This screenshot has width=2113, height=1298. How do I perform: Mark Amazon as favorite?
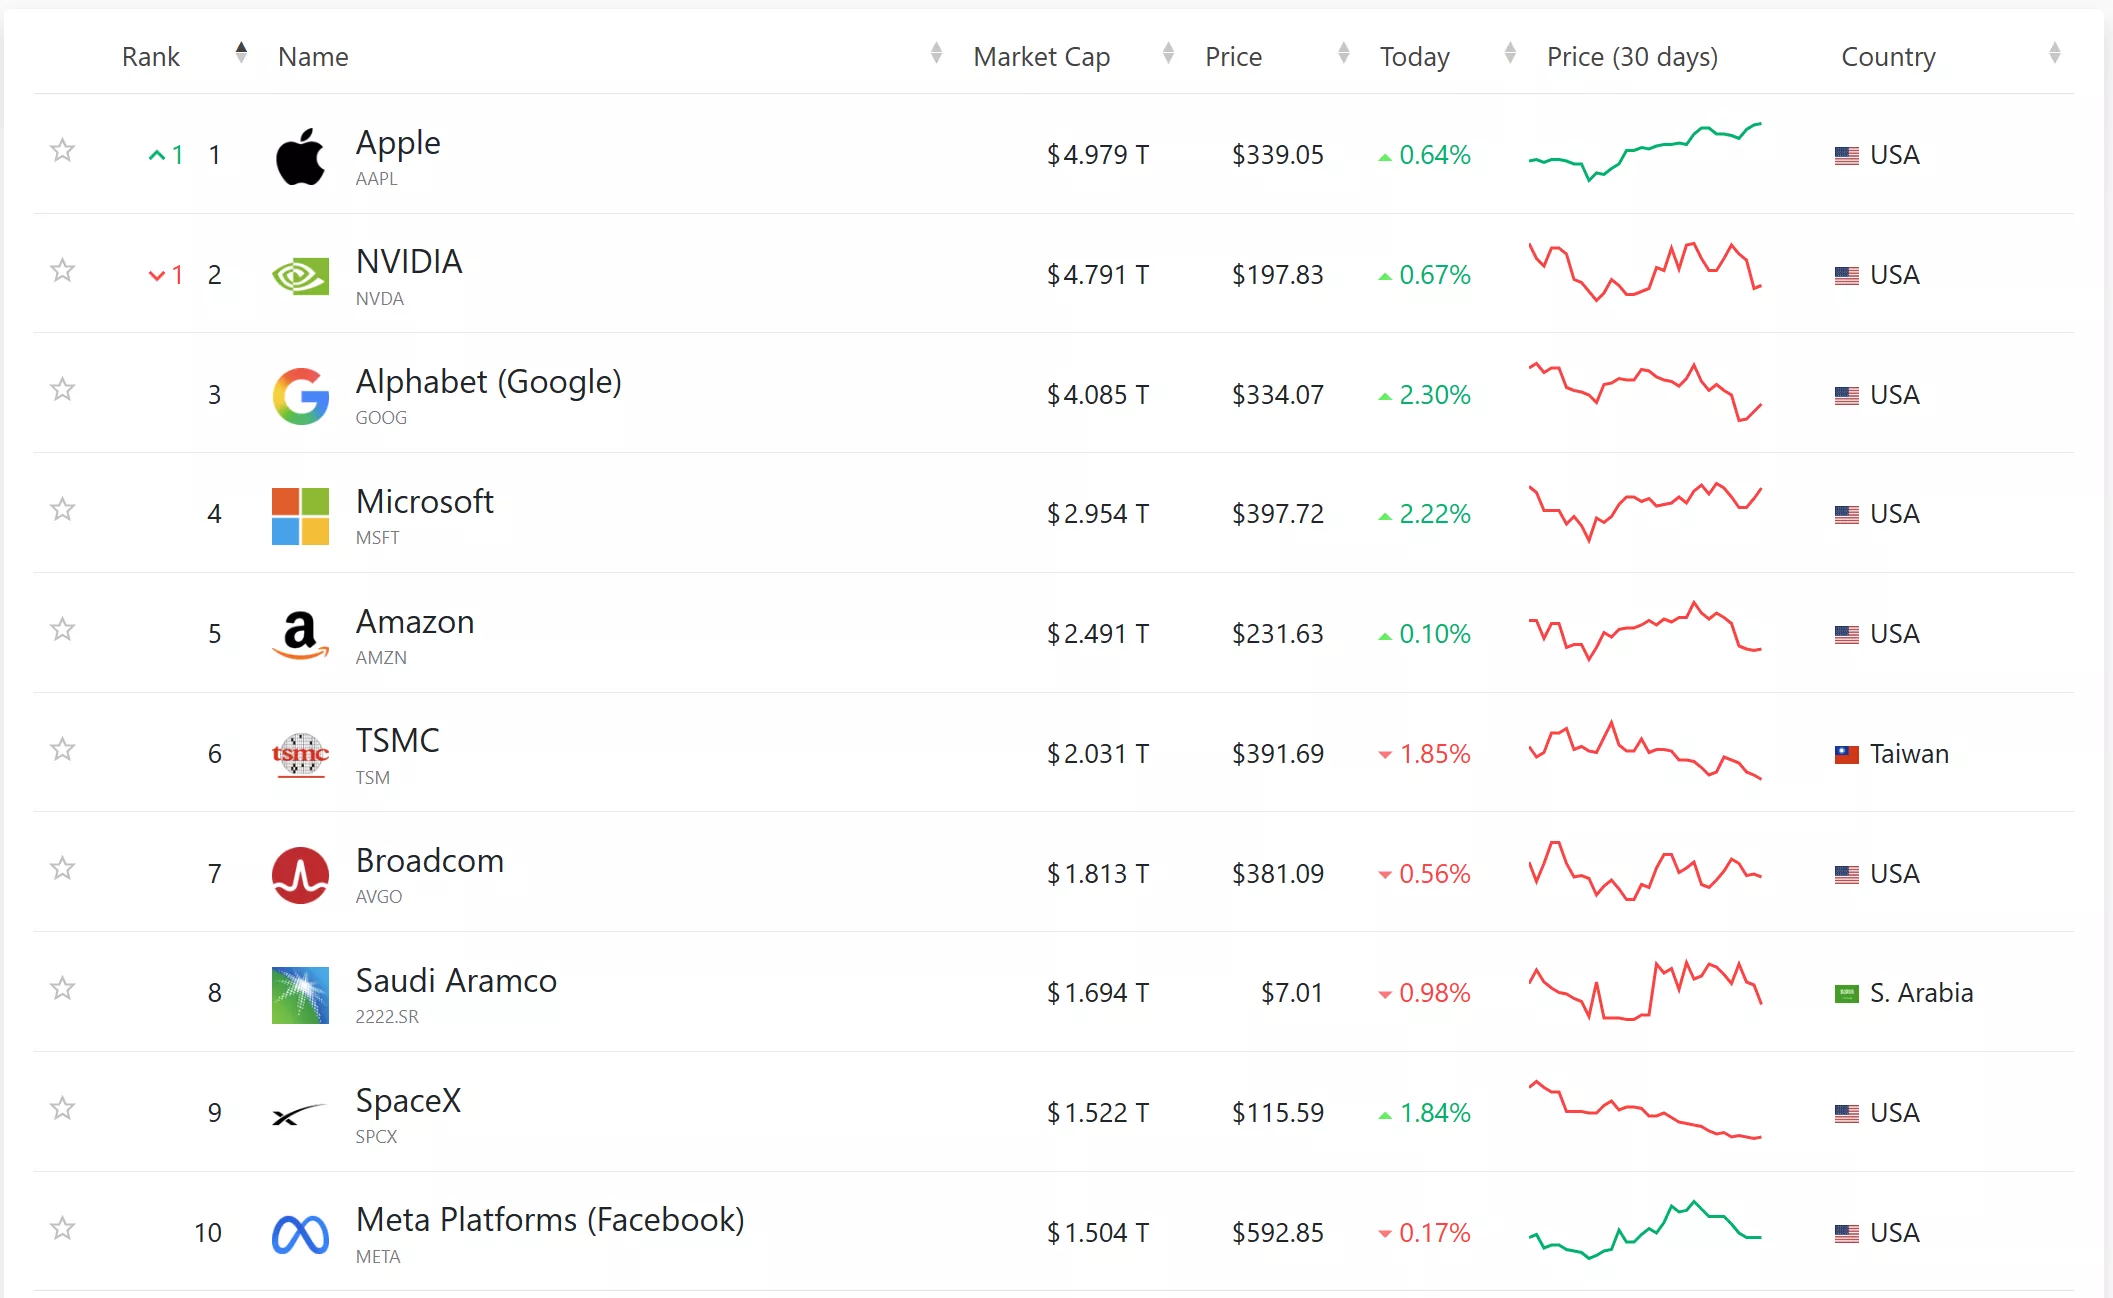[63, 629]
